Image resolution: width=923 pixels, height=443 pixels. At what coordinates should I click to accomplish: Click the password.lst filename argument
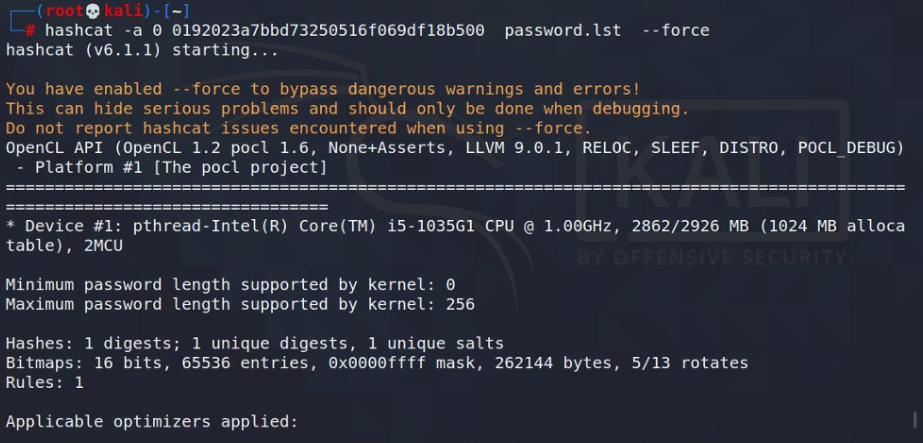click(563, 31)
